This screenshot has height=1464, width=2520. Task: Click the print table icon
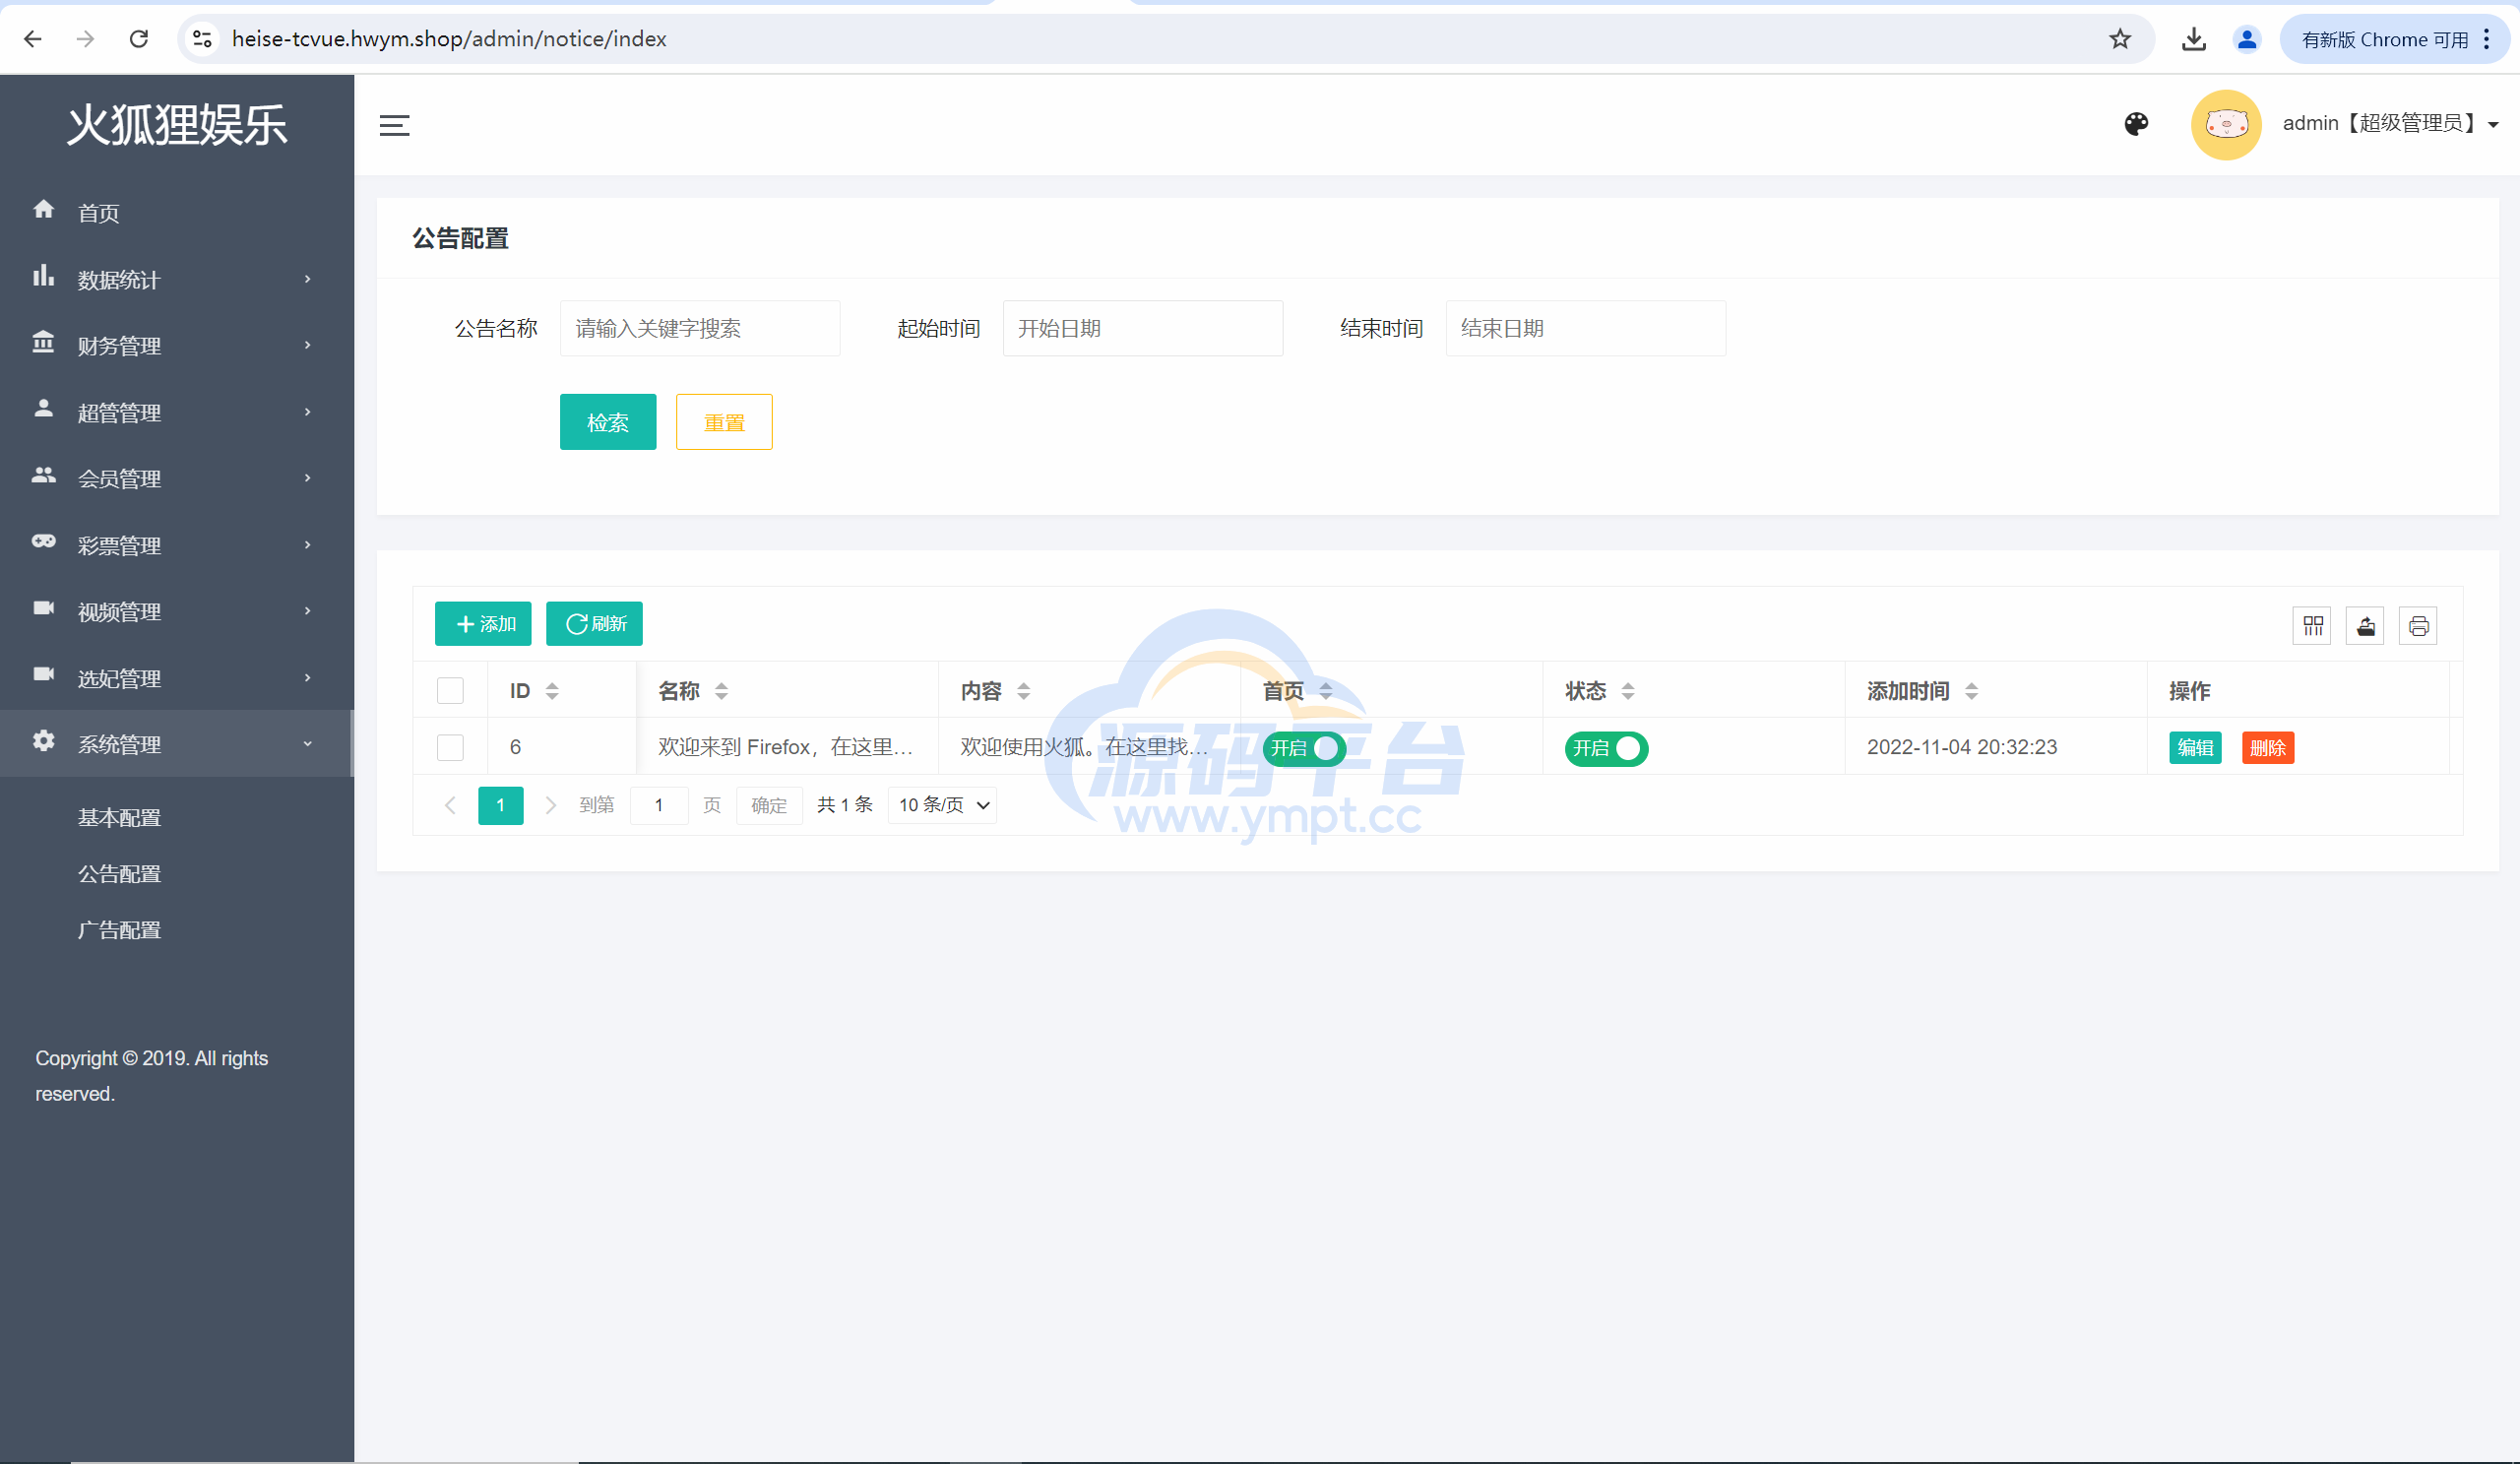tap(2418, 626)
